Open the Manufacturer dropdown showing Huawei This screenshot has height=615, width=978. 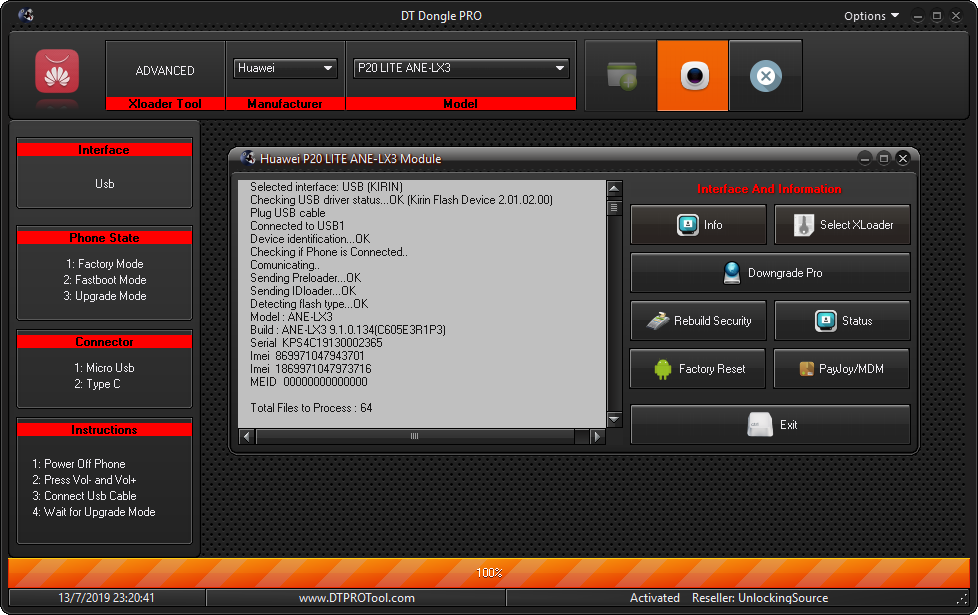click(x=285, y=68)
